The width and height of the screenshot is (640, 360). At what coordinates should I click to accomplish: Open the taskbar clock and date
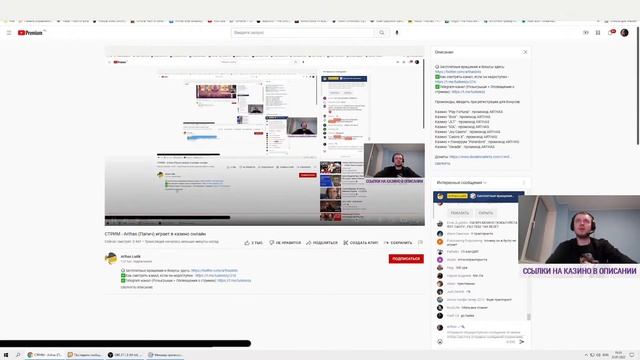(x=618, y=355)
